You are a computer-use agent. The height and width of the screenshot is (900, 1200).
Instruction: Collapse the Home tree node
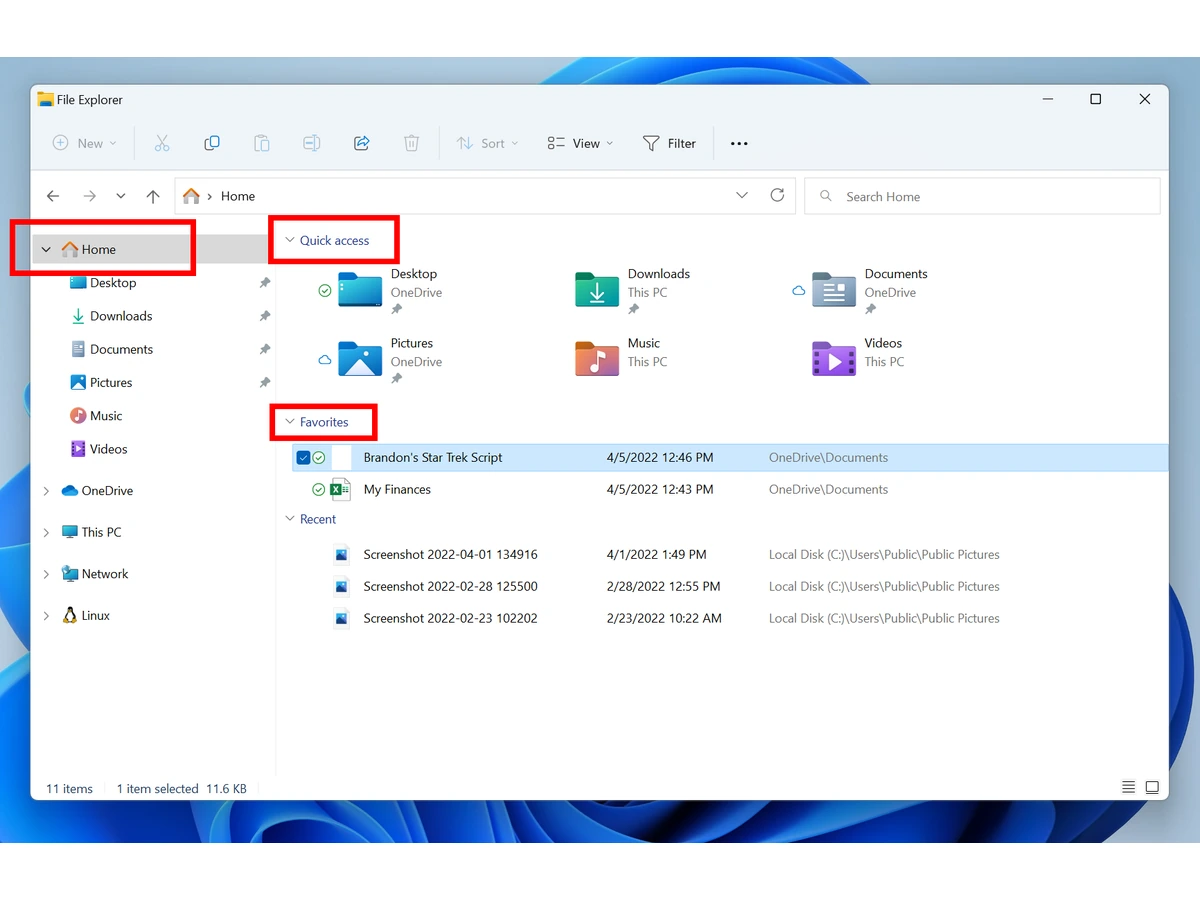click(x=46, y=250)
